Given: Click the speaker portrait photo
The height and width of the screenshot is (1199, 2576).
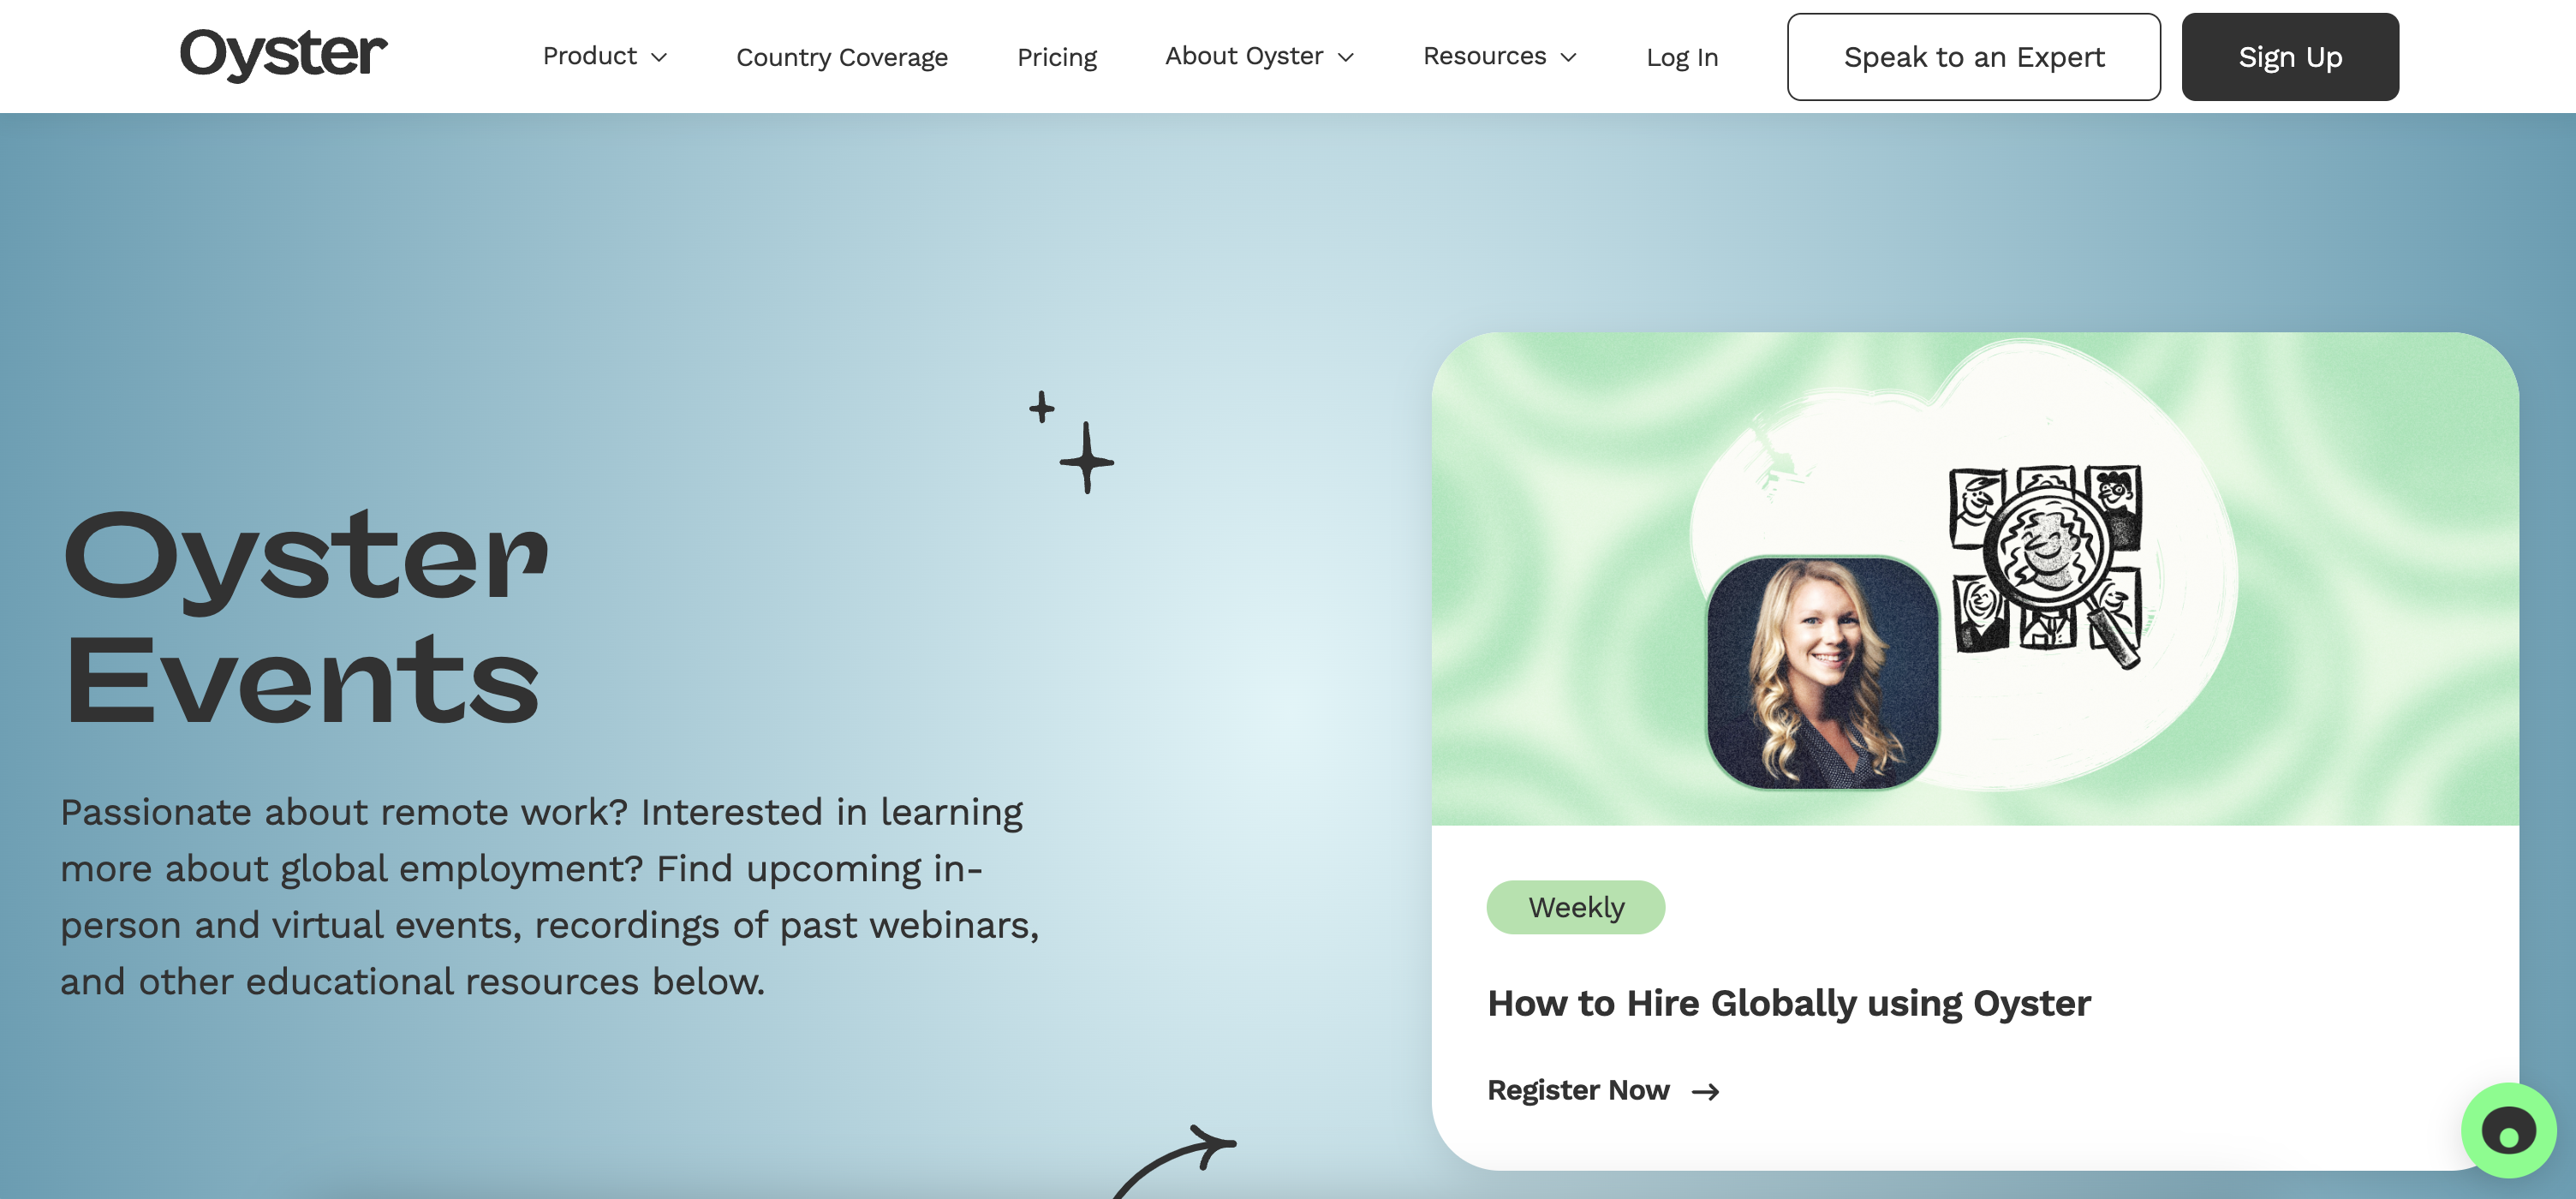Looking at the screenshot, I should pyautogui.click(x=1822, y=672).
